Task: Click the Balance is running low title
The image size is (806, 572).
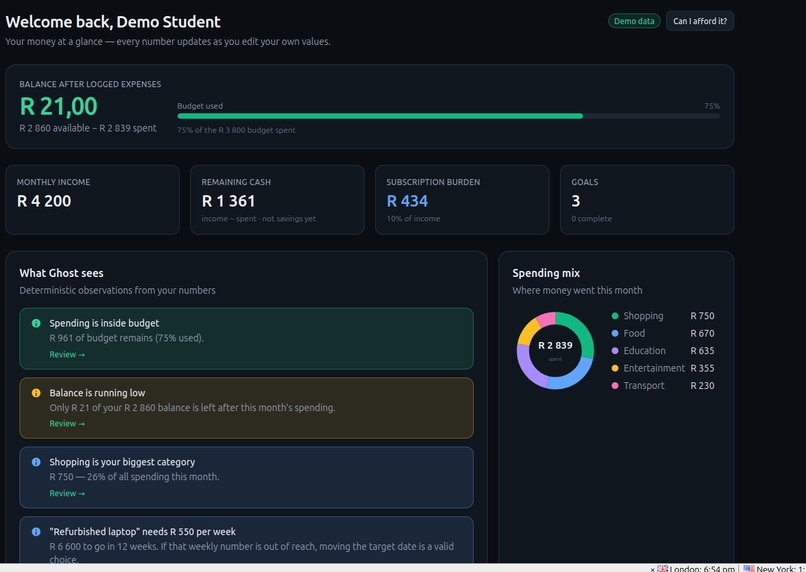Action: (97, 393)
